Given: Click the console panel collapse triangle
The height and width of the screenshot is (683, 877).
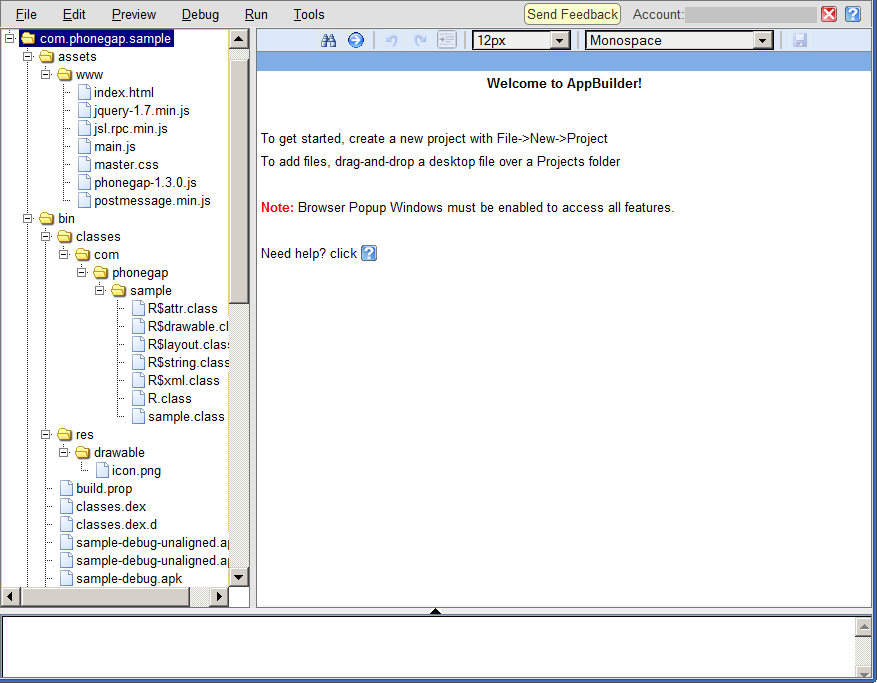Looking at the screenshot, I should pyautogui.click(x=435, y=611).
